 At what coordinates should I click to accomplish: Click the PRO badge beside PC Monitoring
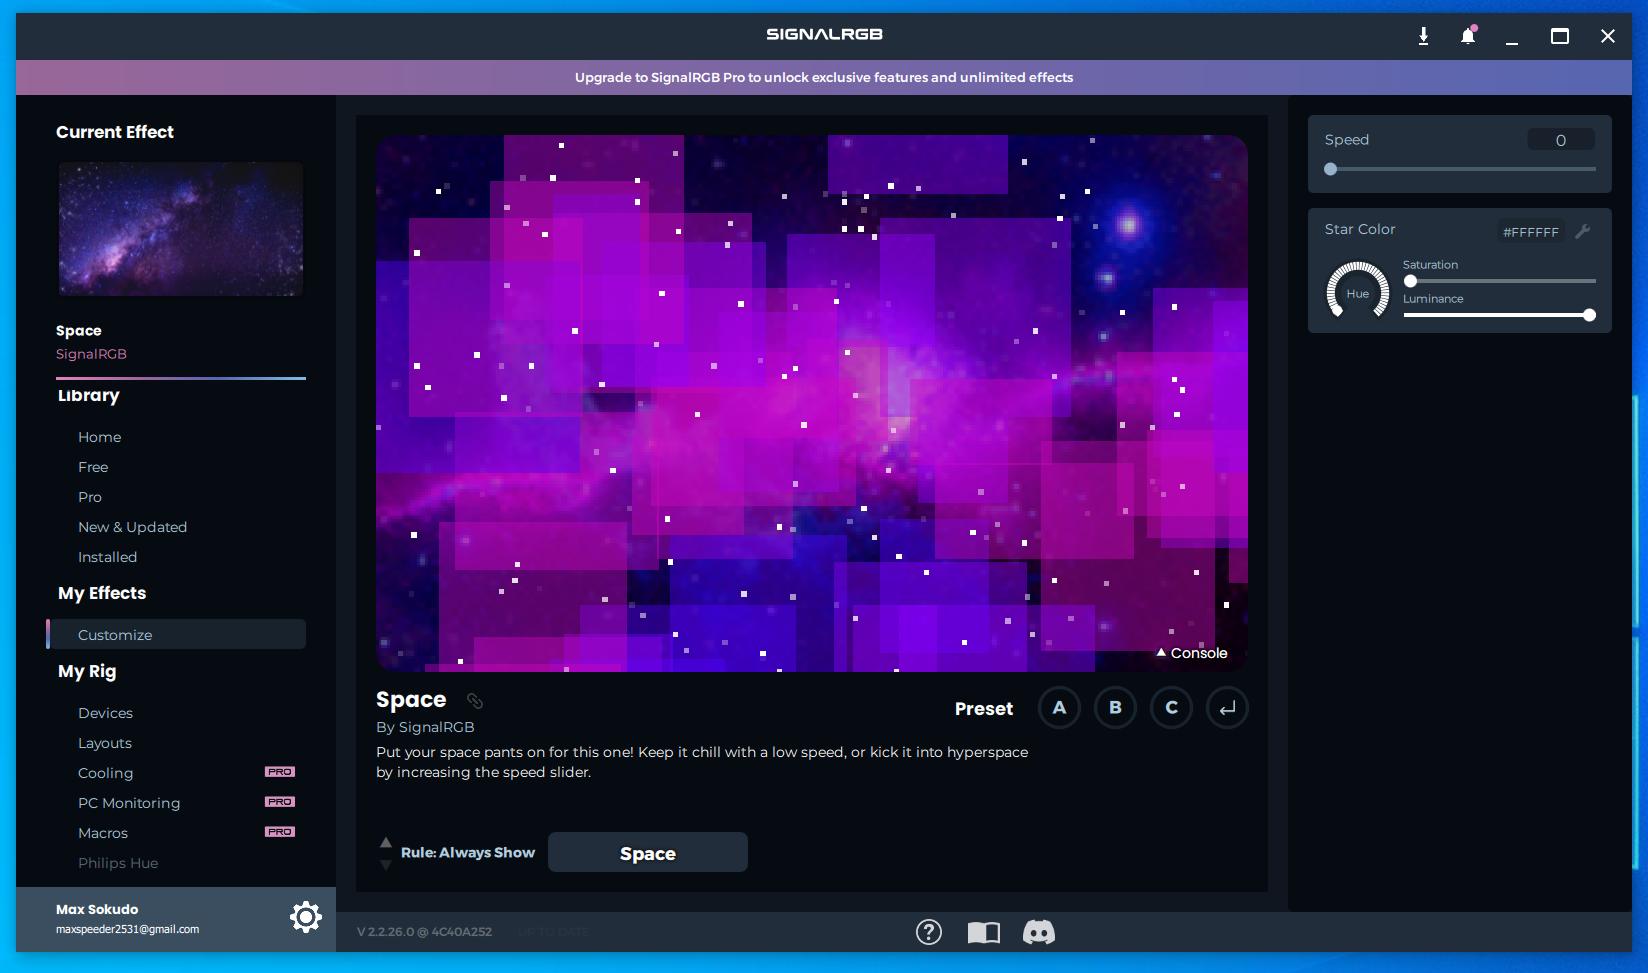pos(280,802)
